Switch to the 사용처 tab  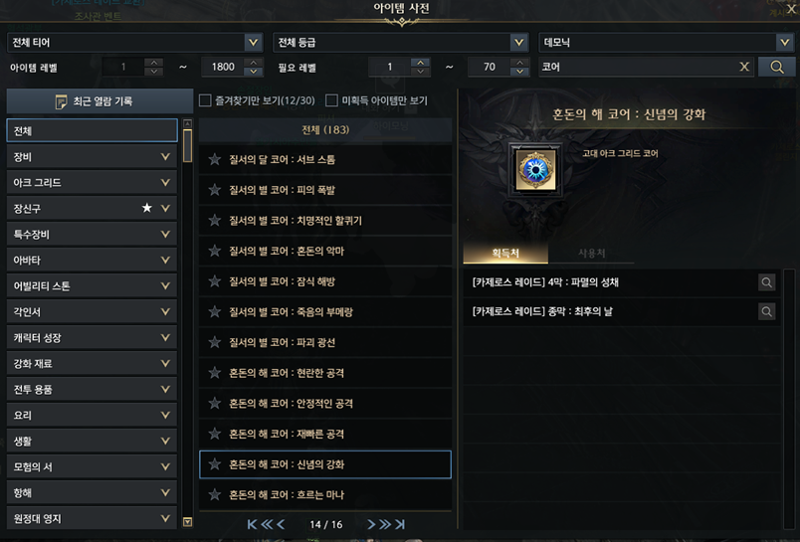pos(591,253)
